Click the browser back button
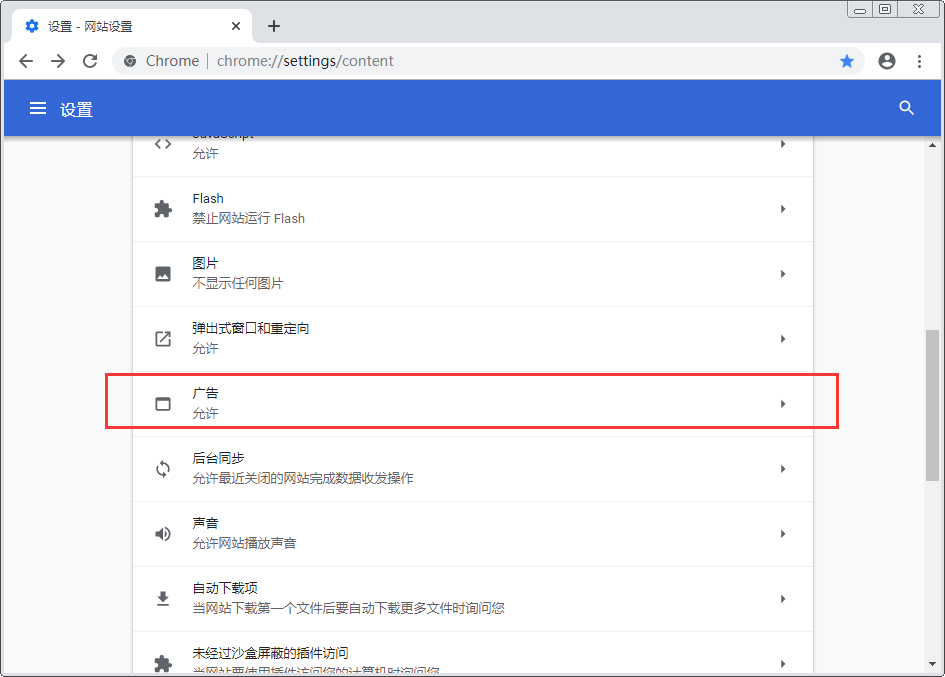945x677 pixels. pyautogui.click(x=26, y=61)
